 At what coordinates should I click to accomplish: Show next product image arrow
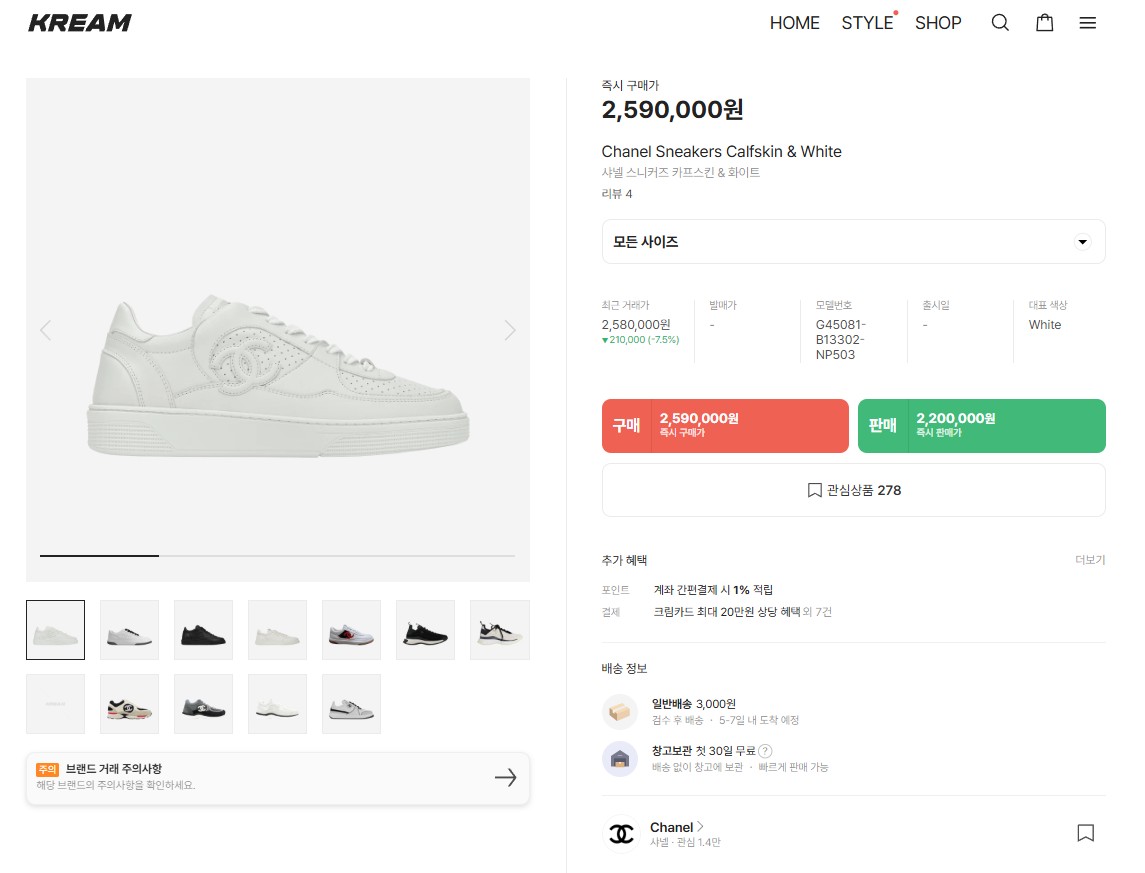click(x=510, y=330)
